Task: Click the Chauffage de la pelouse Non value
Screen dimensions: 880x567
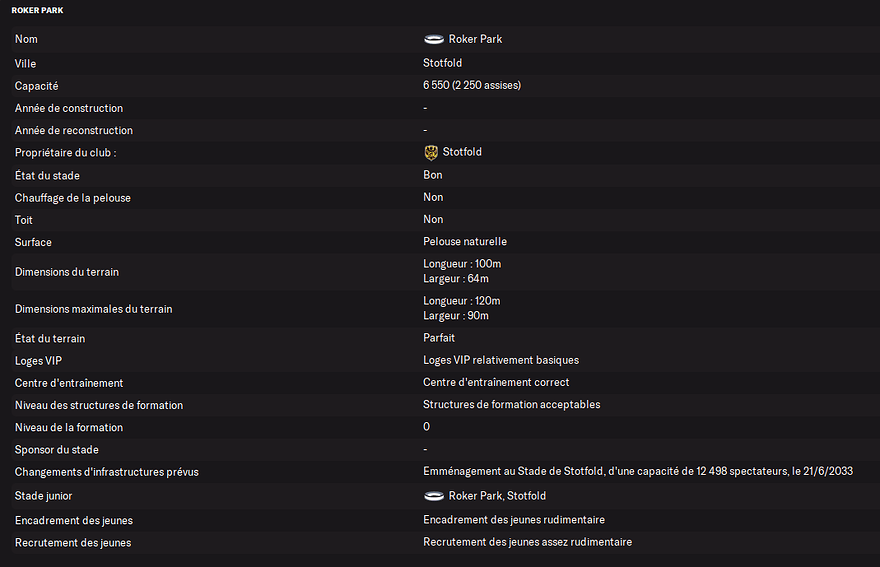Action: tap(433, 197)
